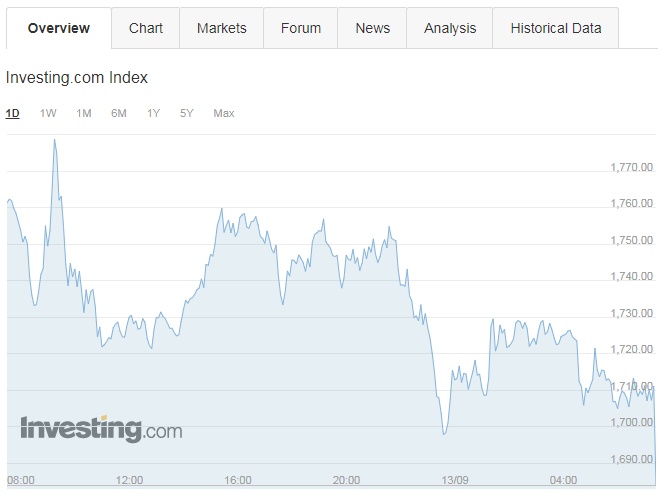Choose the 6M time range

coord(119,113)
